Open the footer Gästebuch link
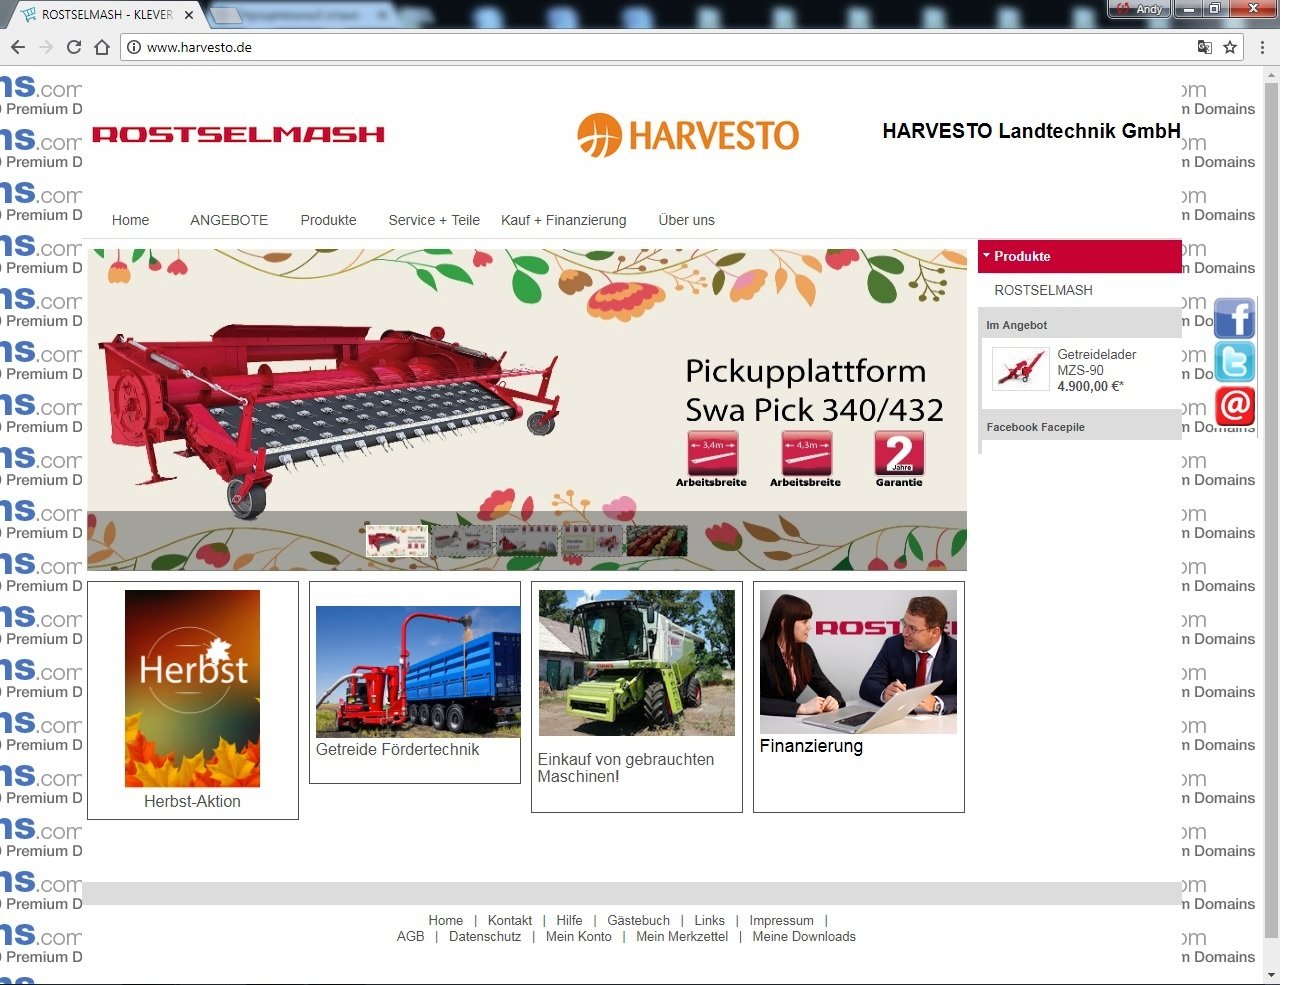Image resolution: width=1296 pixels, height=985 pixels. pos(639,921)
